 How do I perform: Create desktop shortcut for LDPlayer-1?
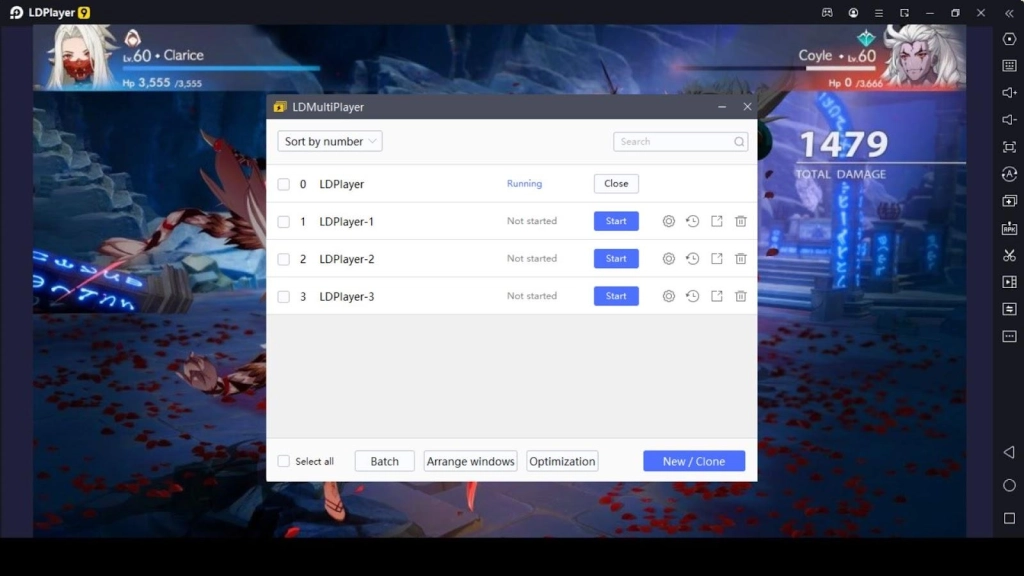716,221
